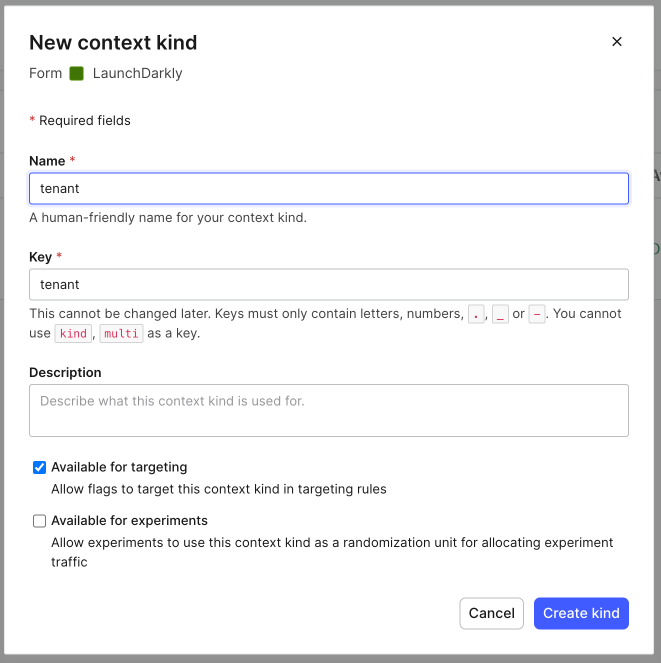Click the Create kind button

point(581,613)
